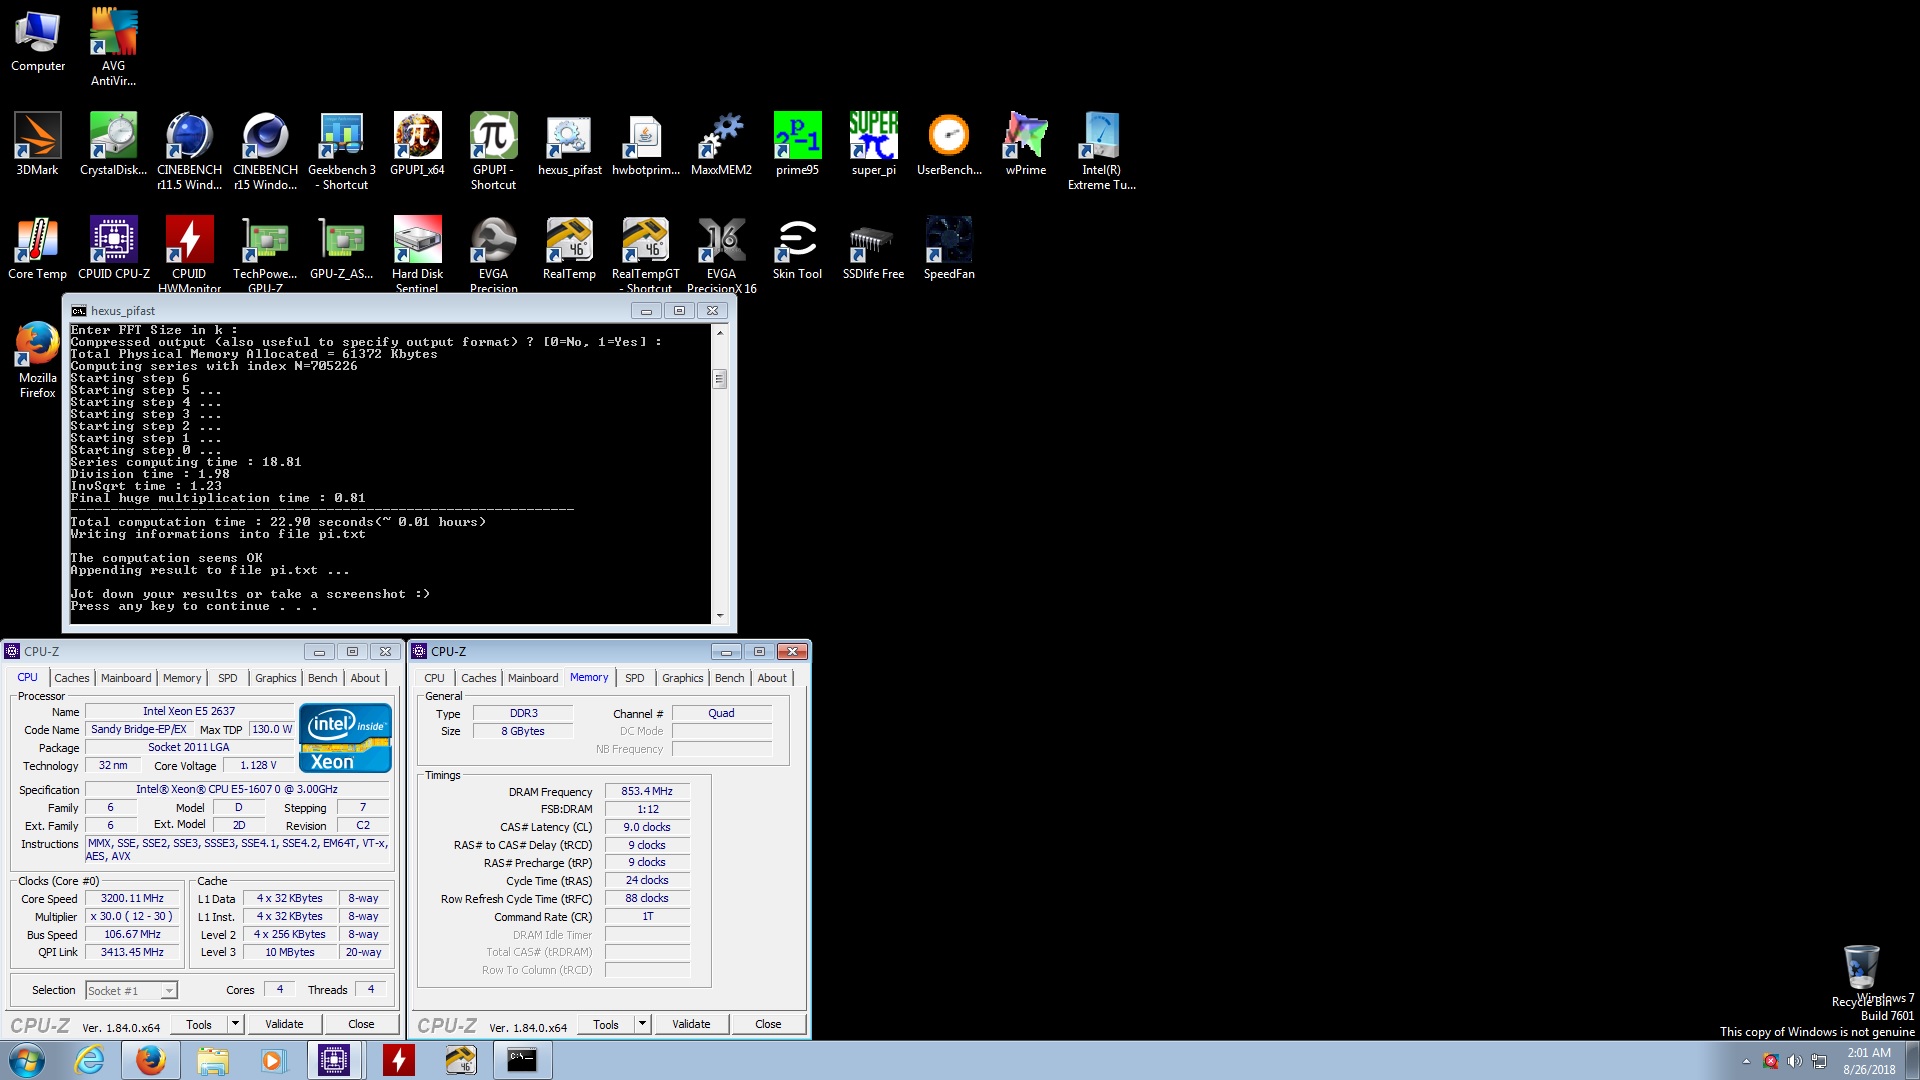Open Internet Explorer from the taskbar

click(90, 1060)
